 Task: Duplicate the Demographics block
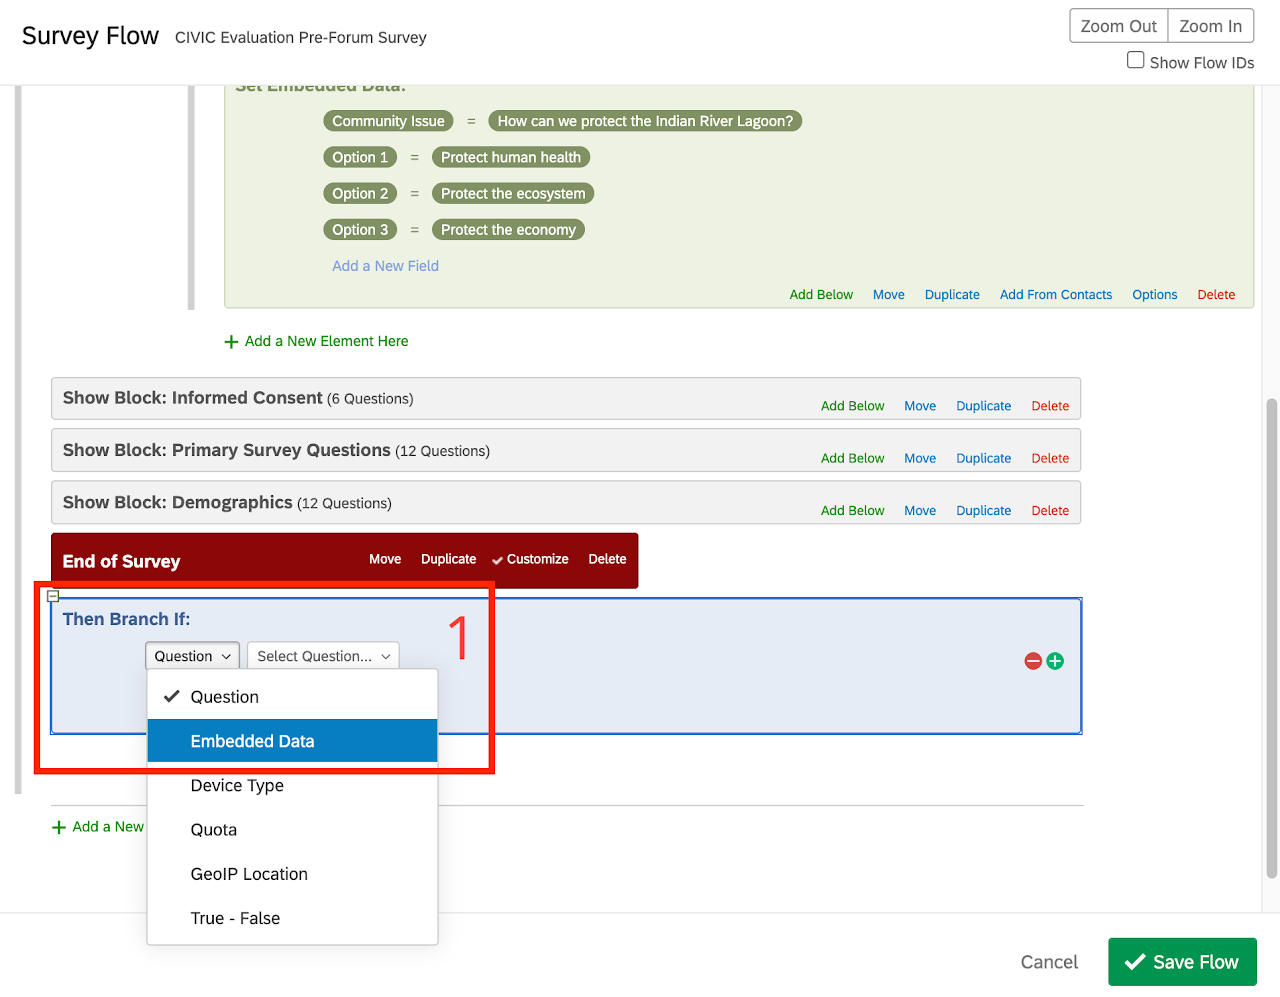983,510
